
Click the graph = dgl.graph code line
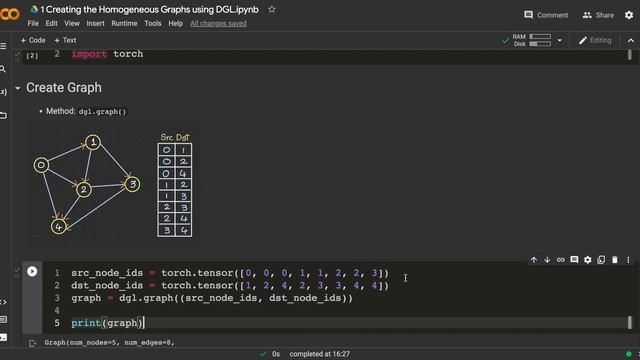click(x=212, y=298)
